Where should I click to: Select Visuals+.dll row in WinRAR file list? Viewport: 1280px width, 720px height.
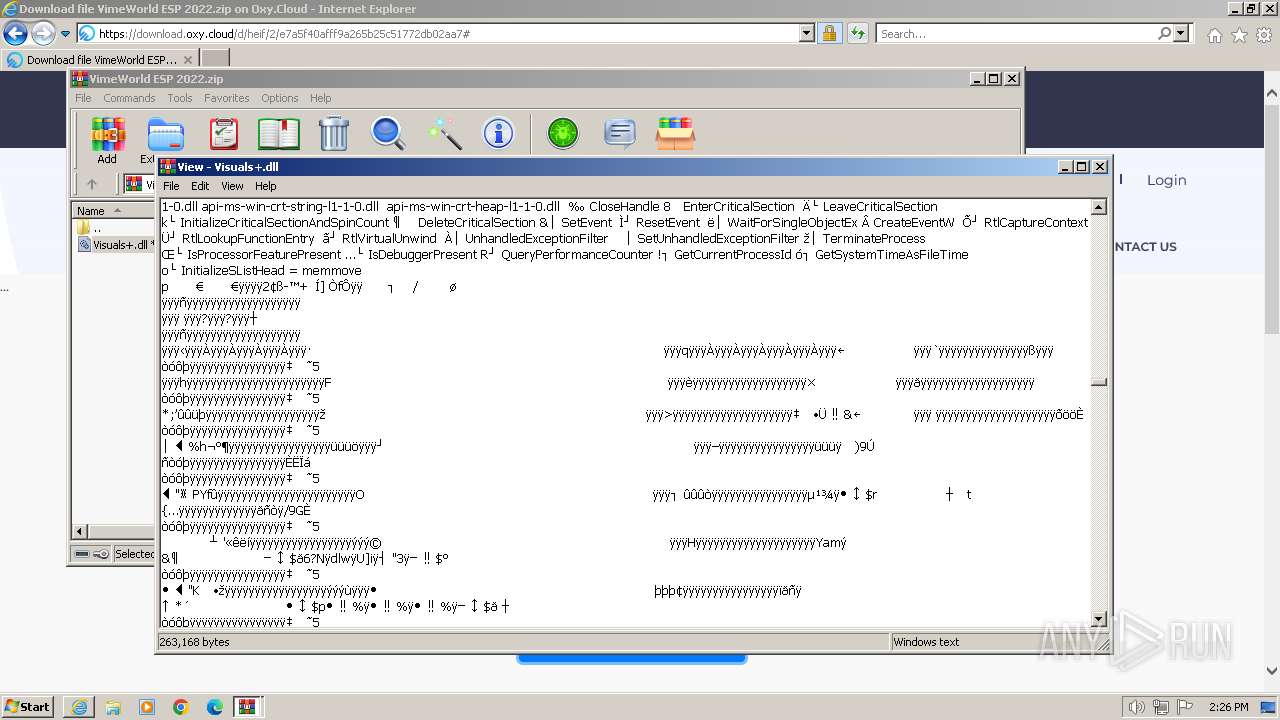[x=115, y=244]
